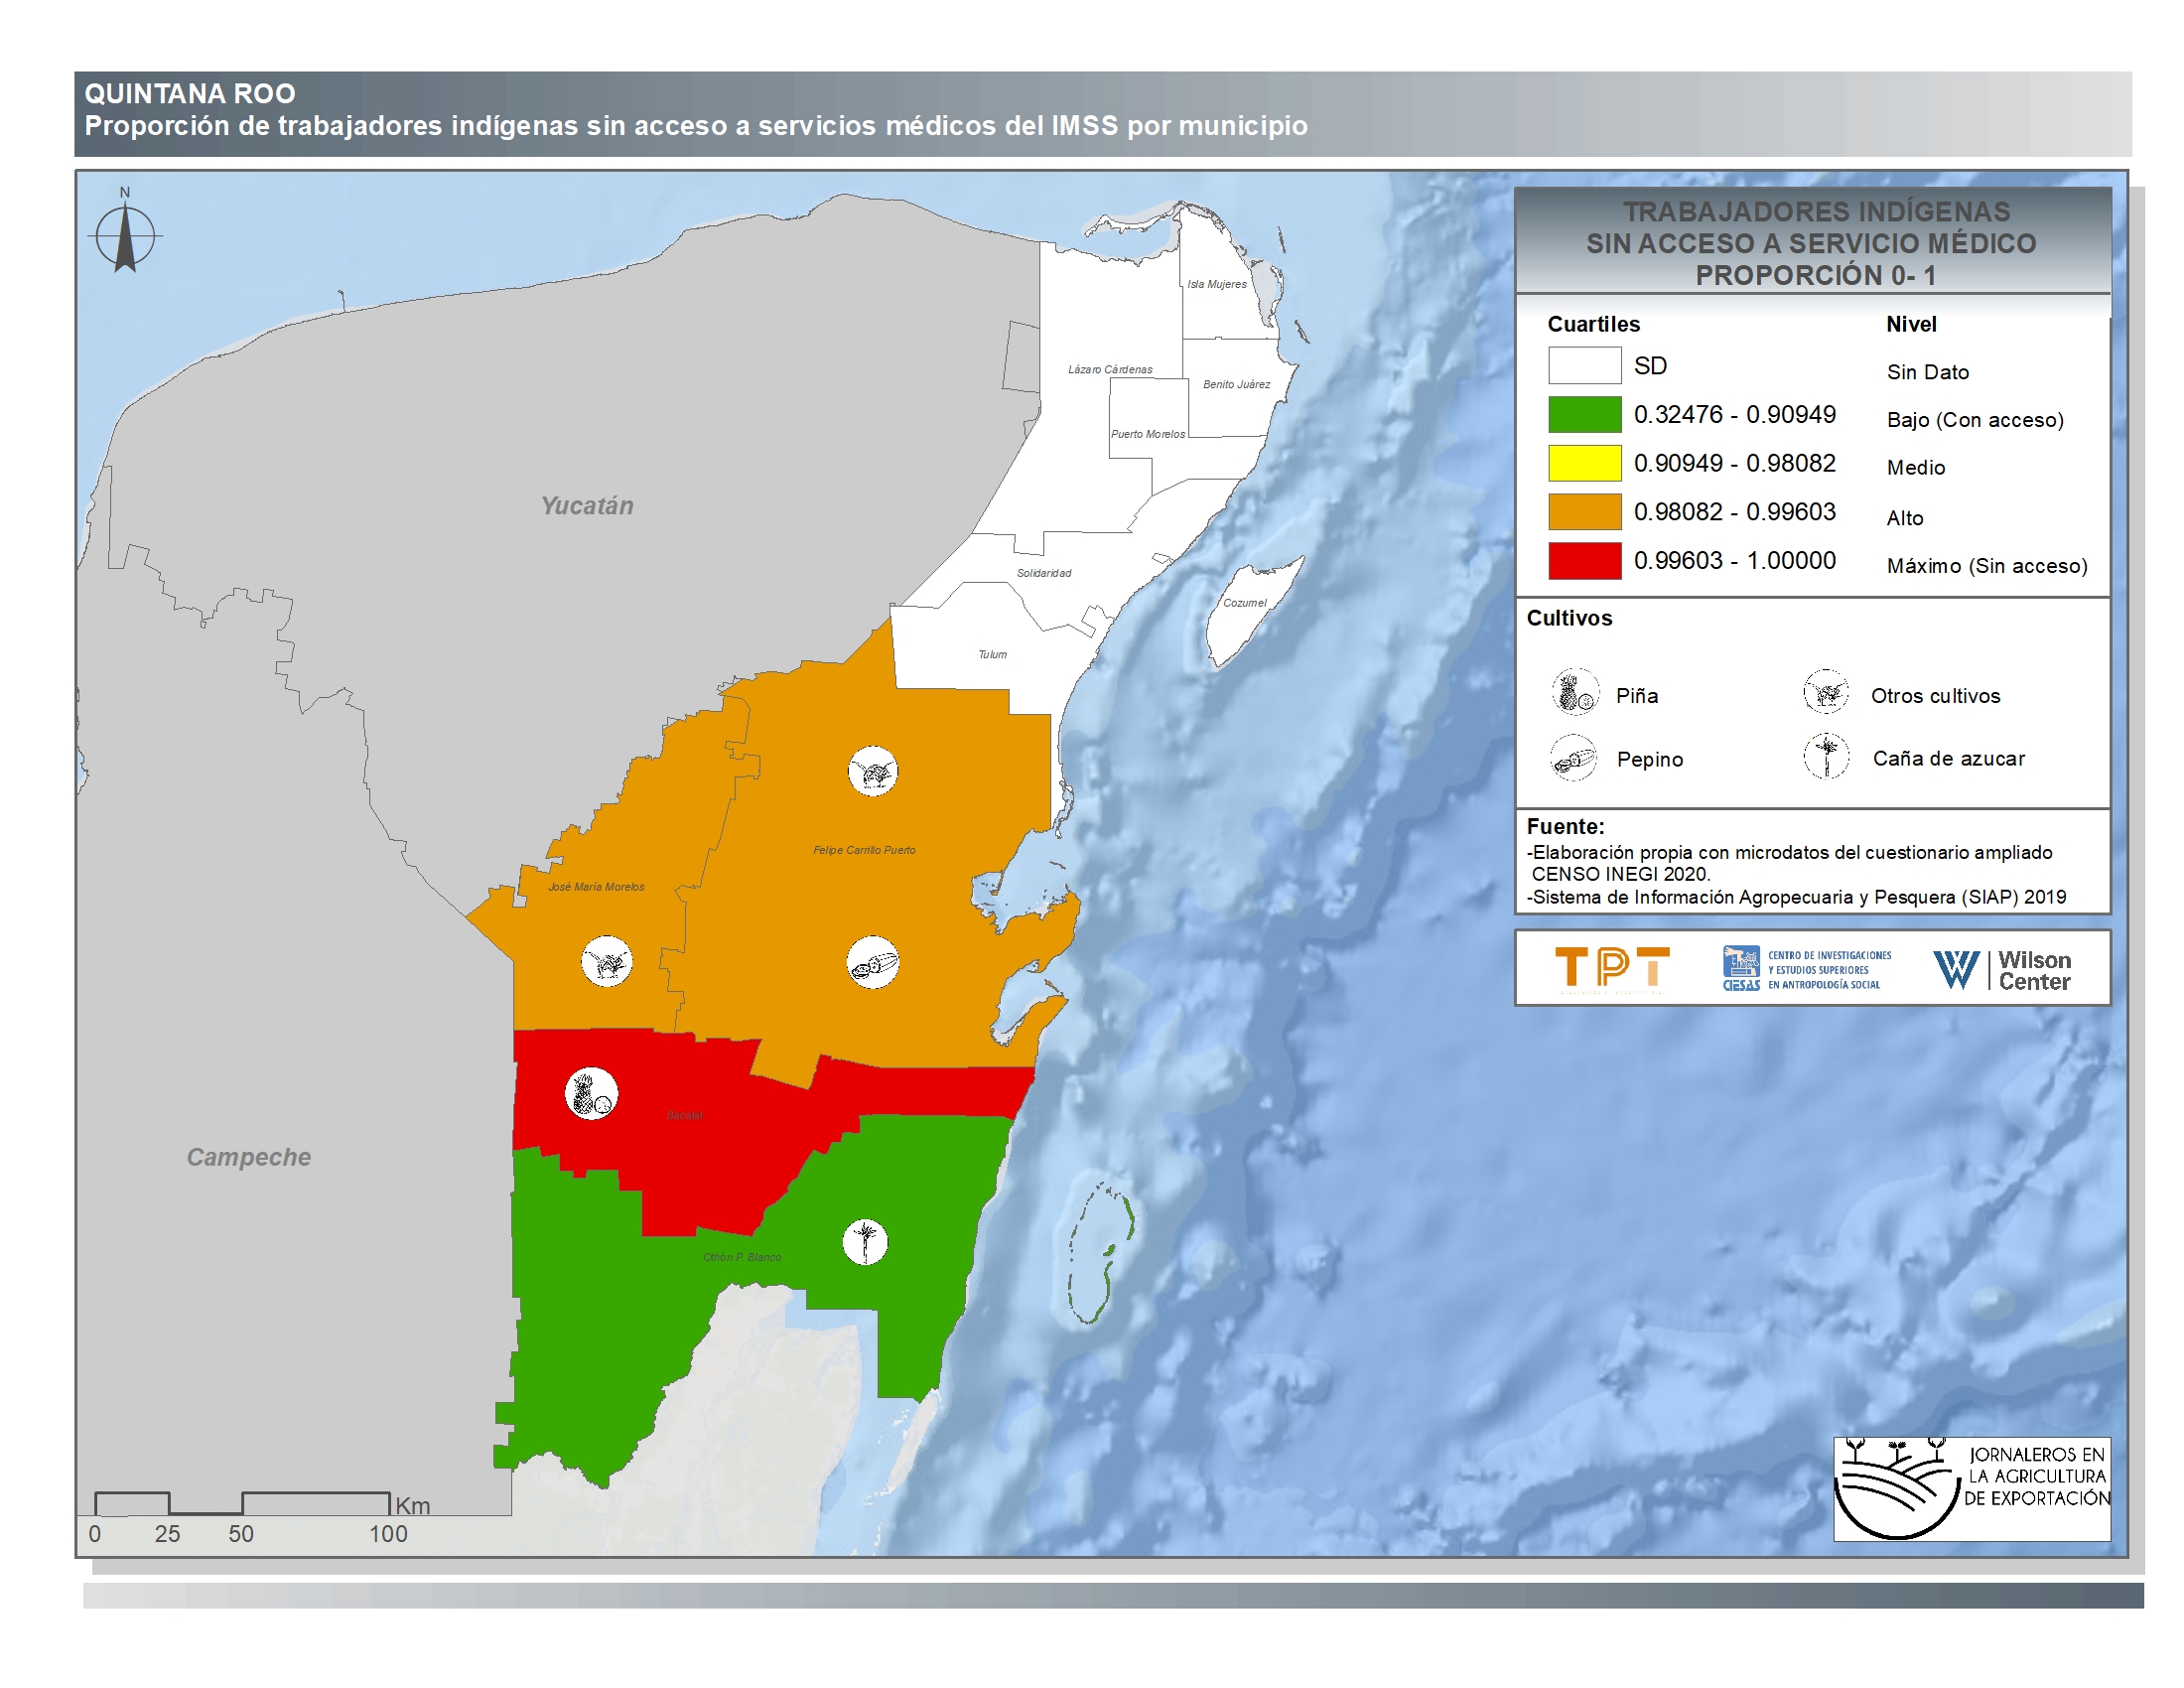Click the red Máximo quartile swatch
The width and height of the screenshot is (2184, 1688).
pos(1584,561)
